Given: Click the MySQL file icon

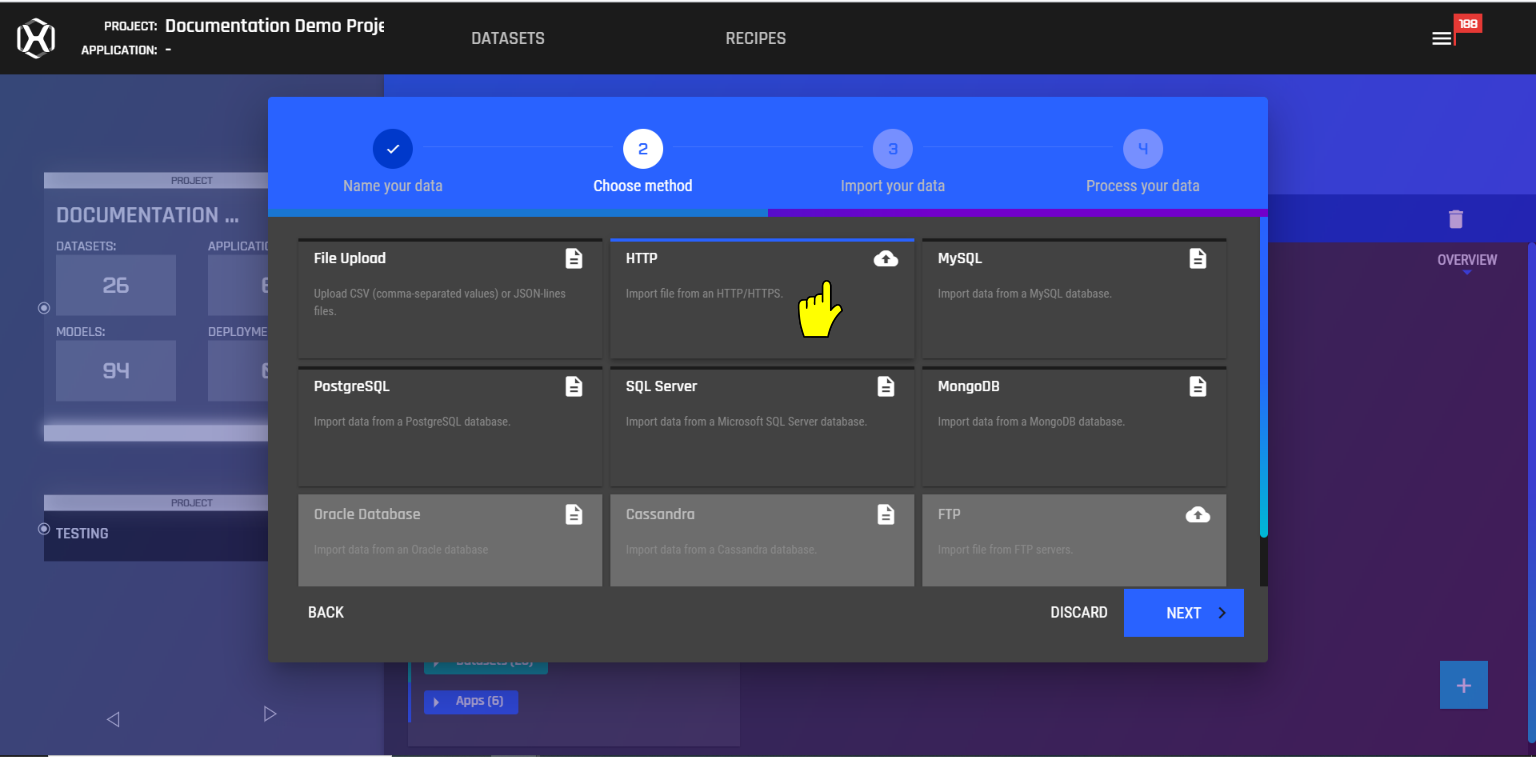Looking at the screenshot, I should pos(1198,258).
